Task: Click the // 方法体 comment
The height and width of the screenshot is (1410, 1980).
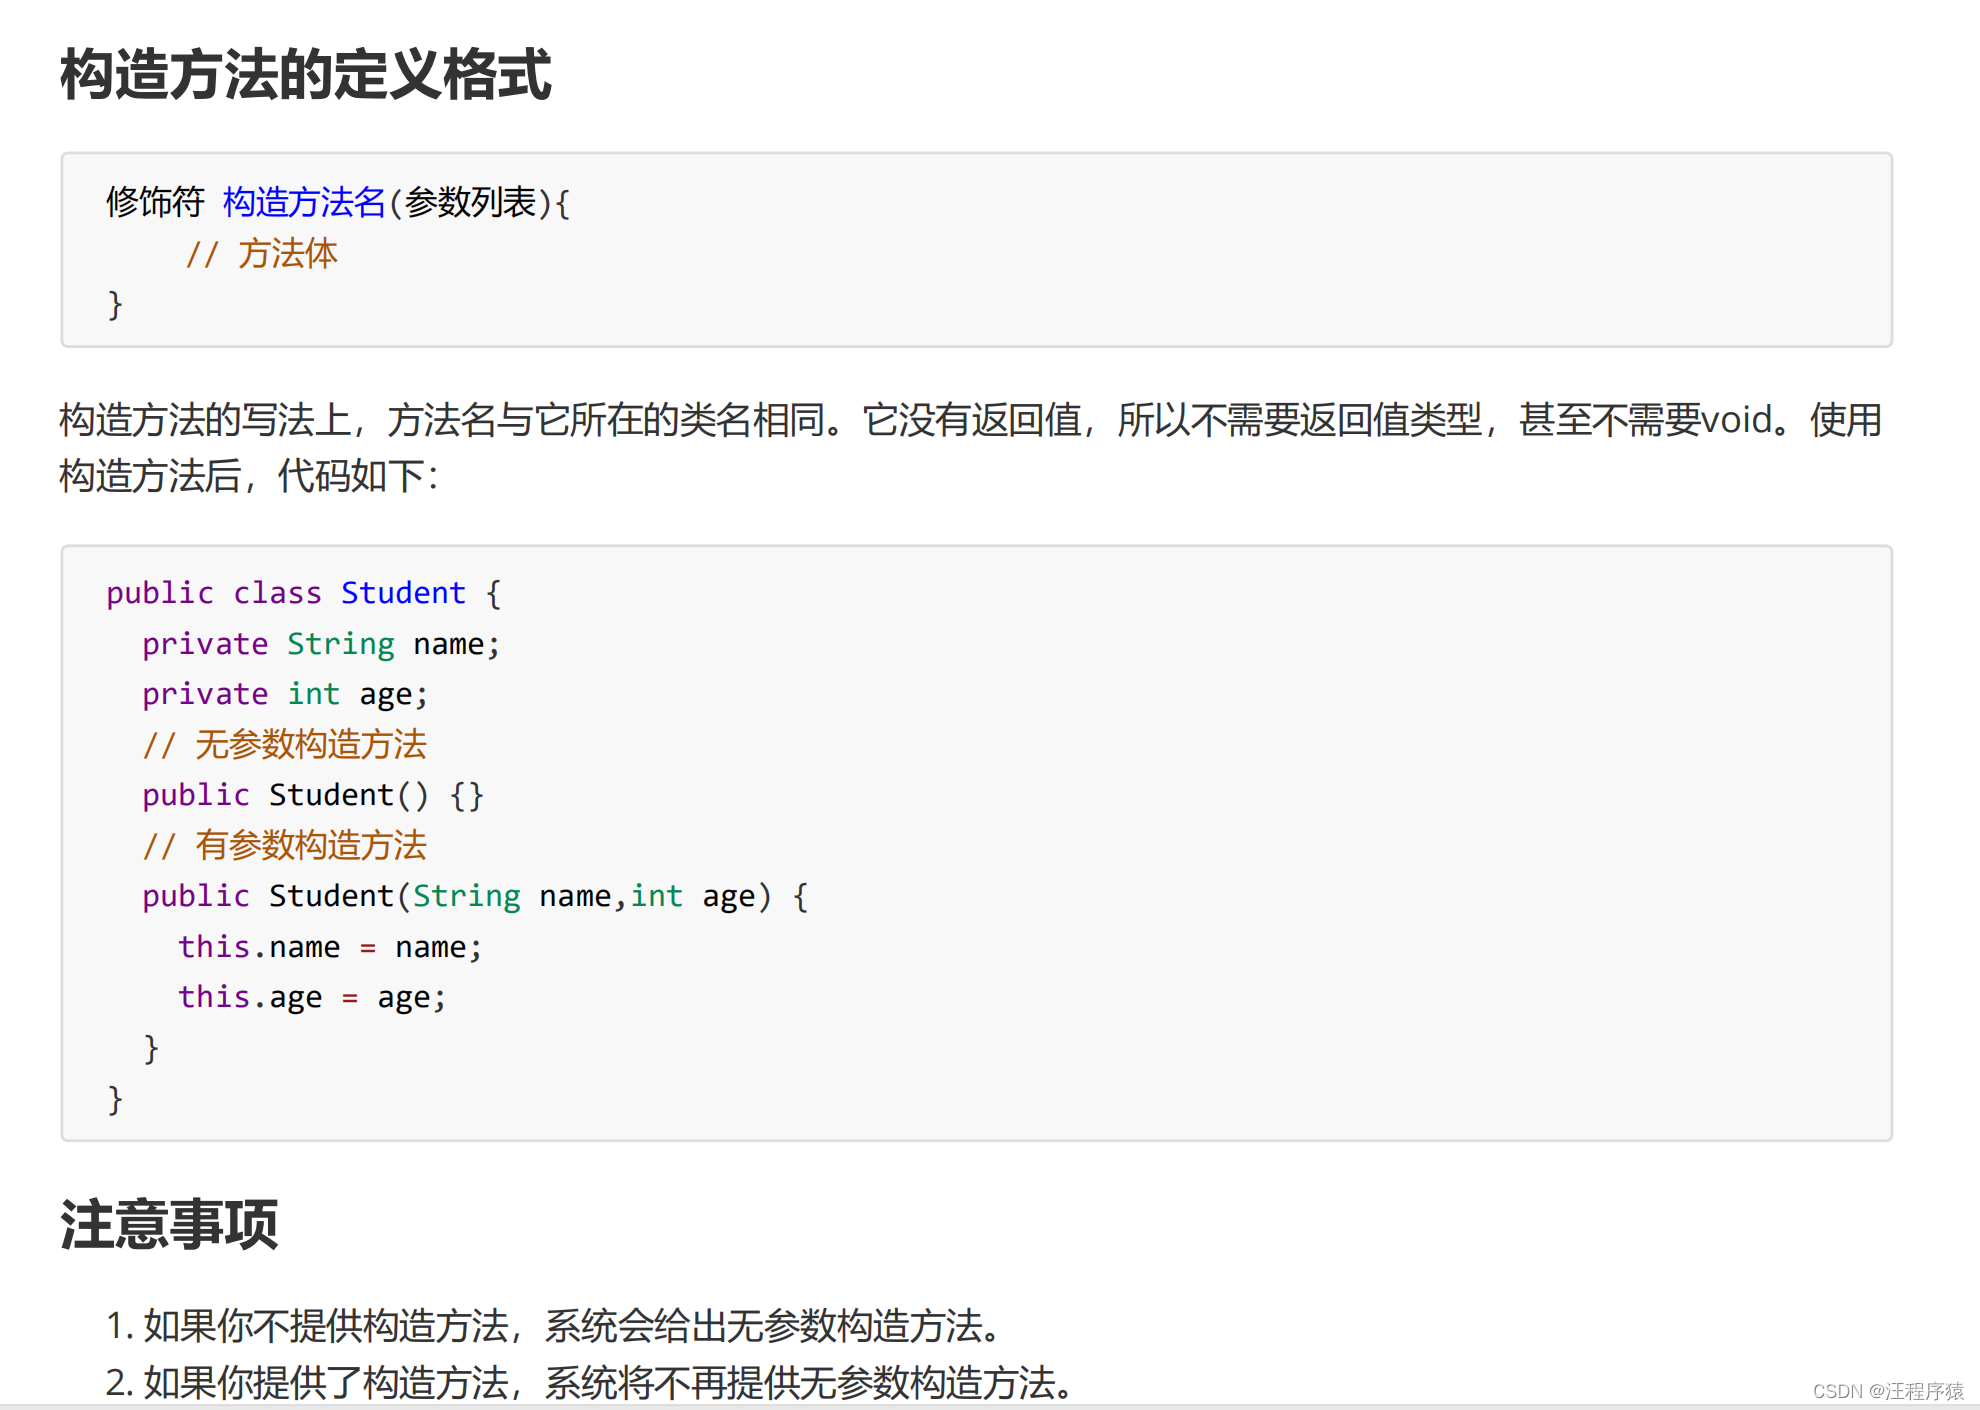Action: coord(261,254)
